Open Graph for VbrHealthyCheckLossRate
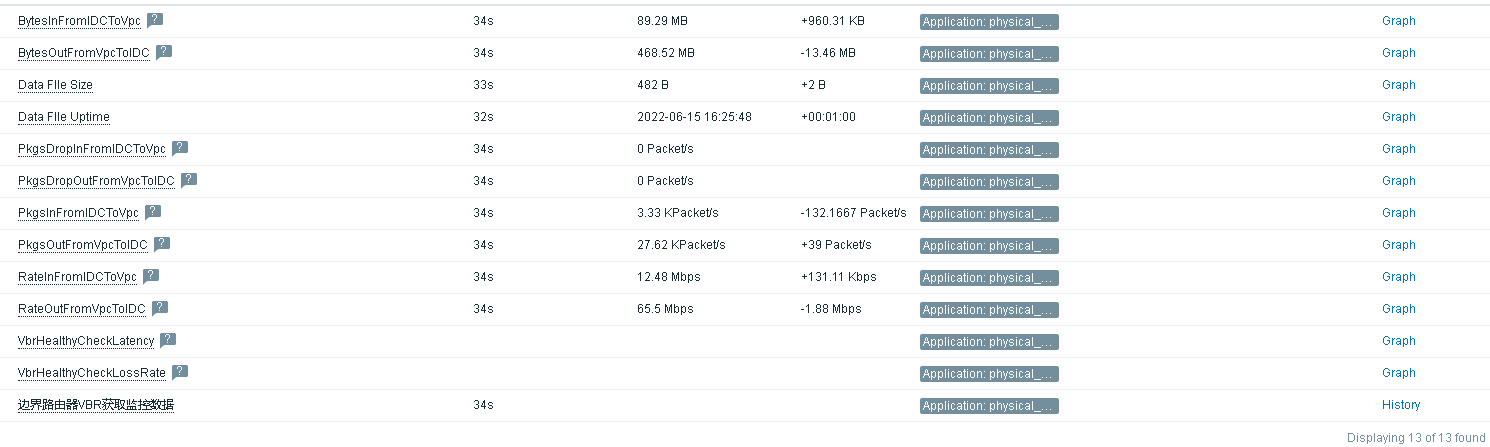 tap(1398, 373)
